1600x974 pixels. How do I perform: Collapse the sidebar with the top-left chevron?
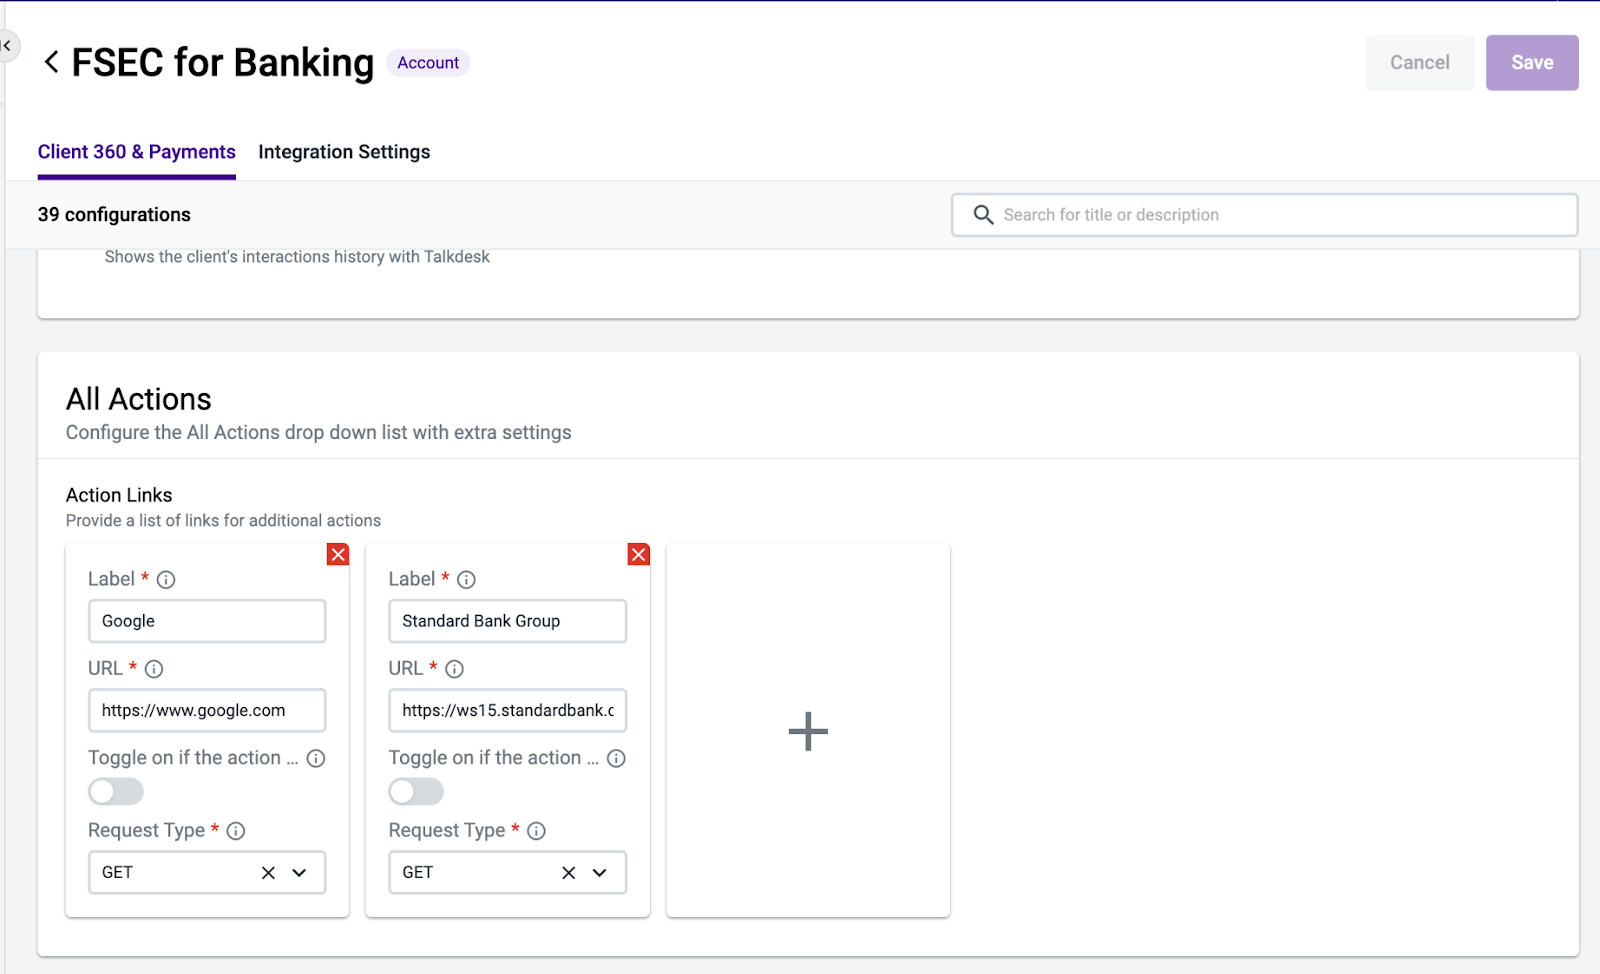(7, 45)
